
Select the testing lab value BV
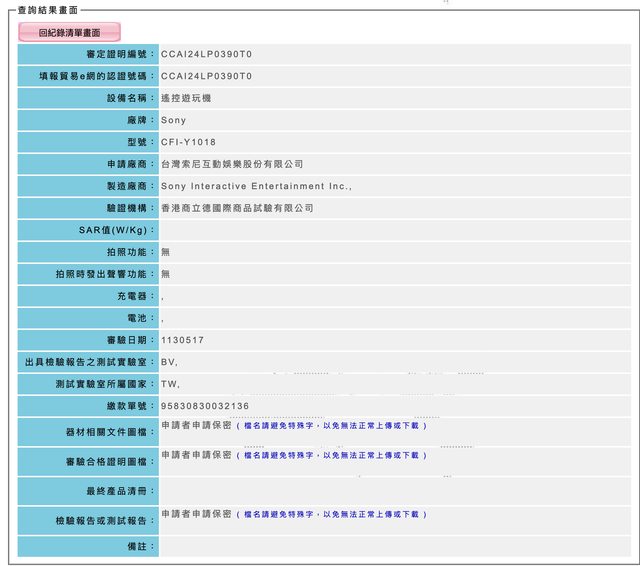coord(169,362)
